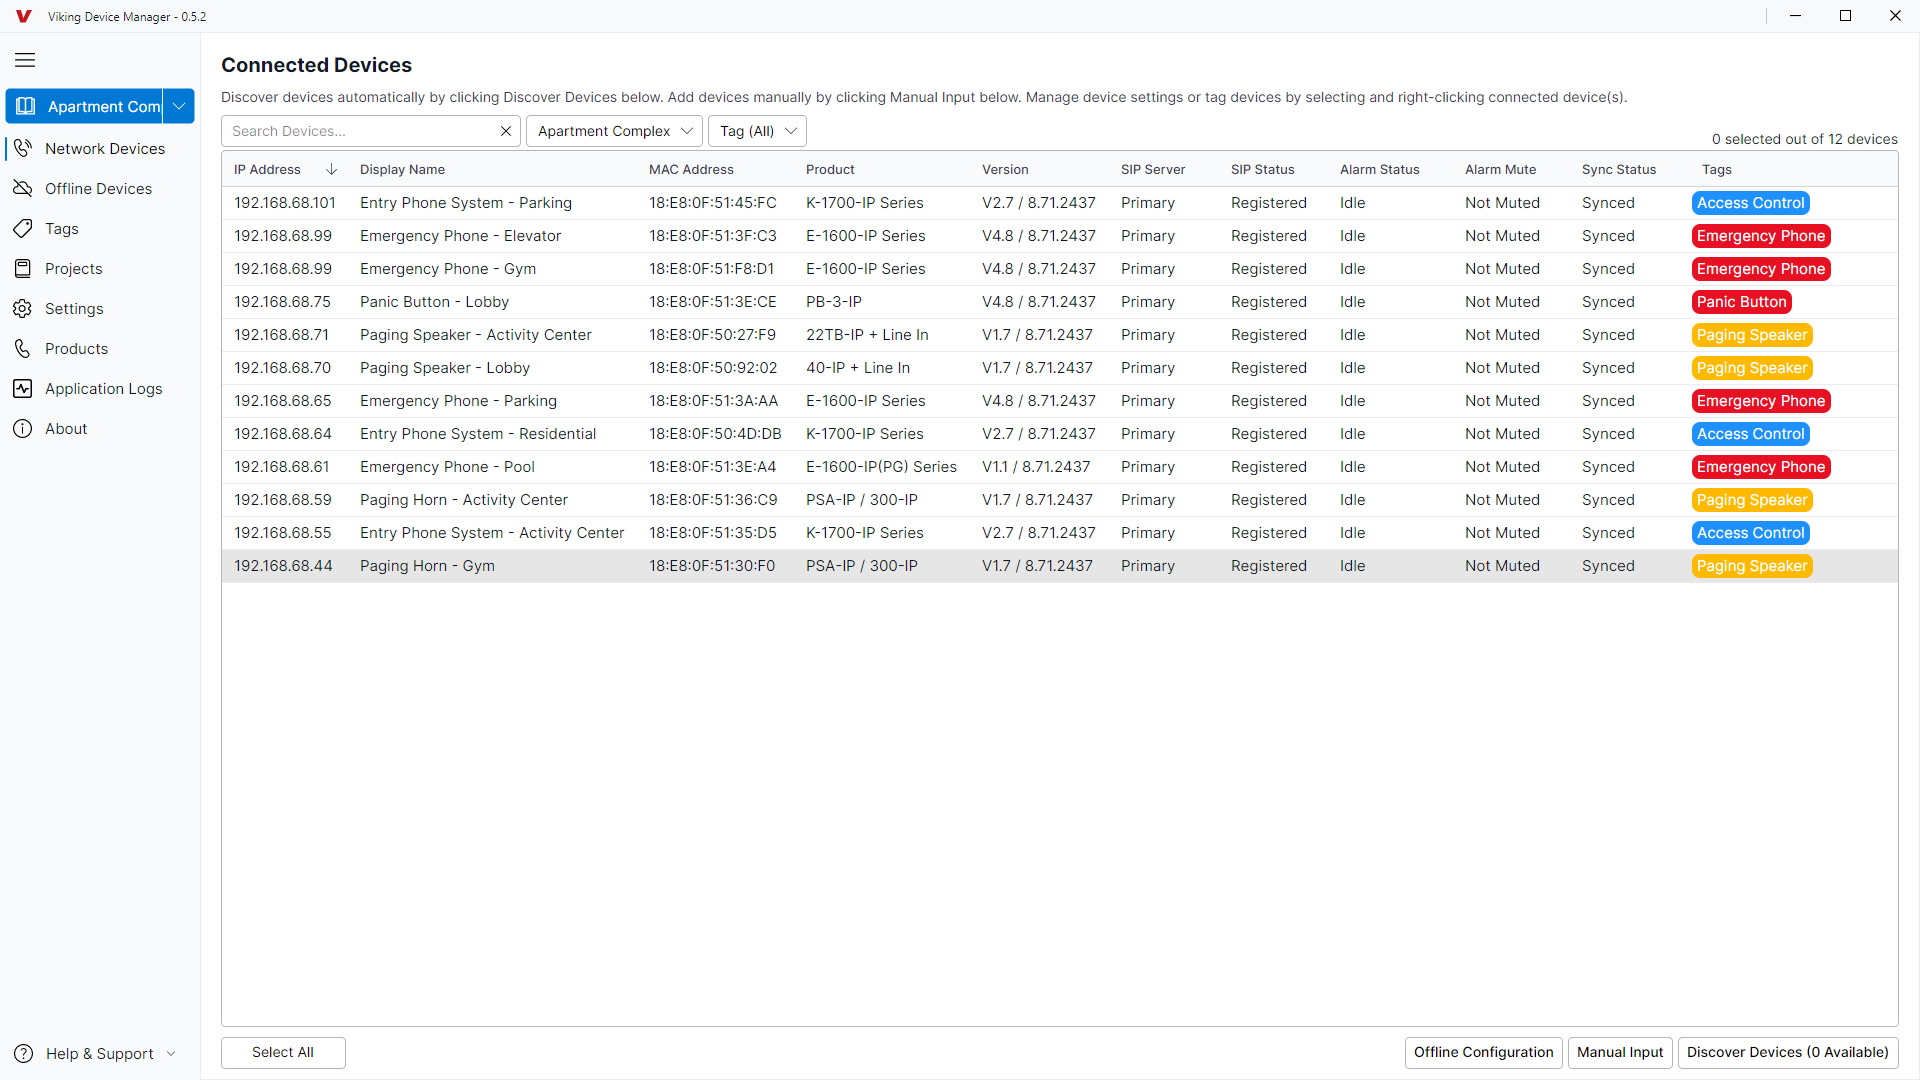Viewport: 1920px width, 1080px height.
Task: Click the Application Logs chart icon
Action: coord(23,388)
